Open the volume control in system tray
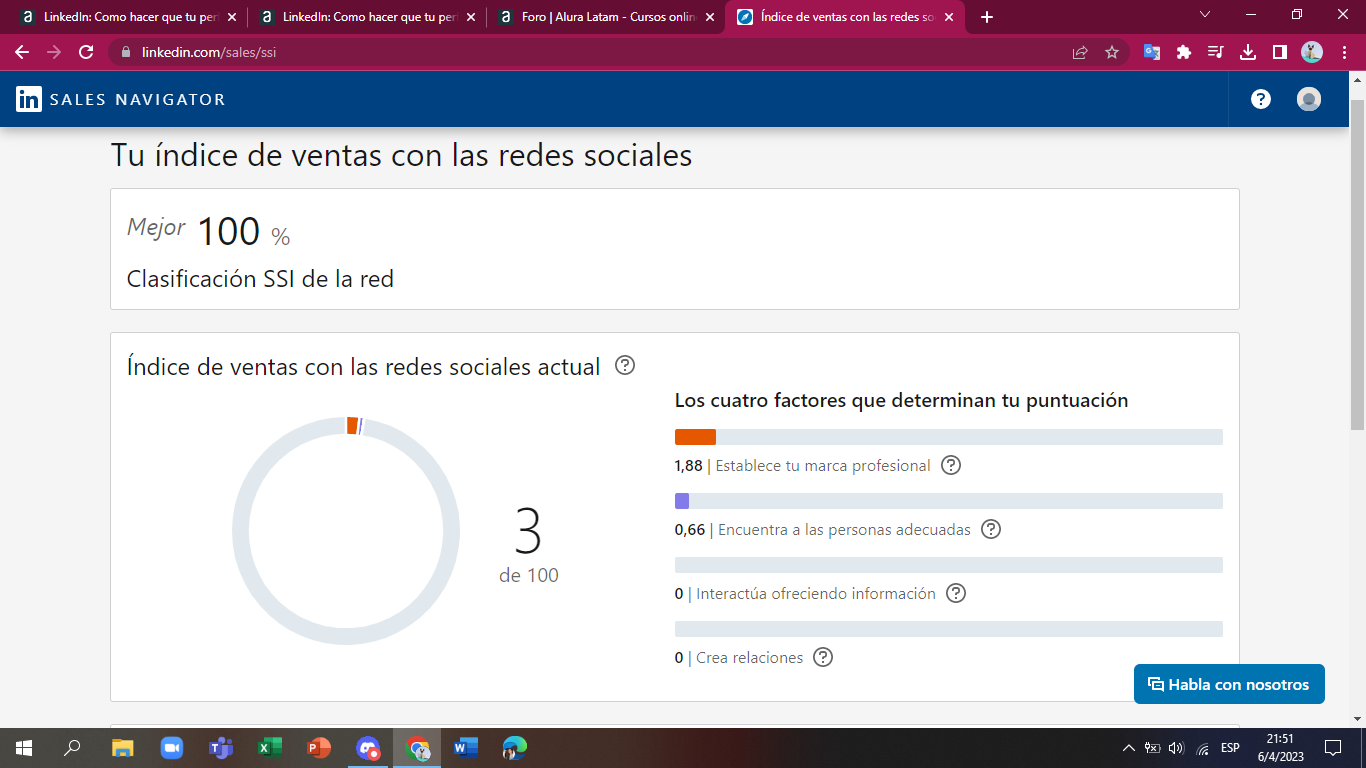Viewport: 1366px width, 768px height. [x=1176, y=748]
